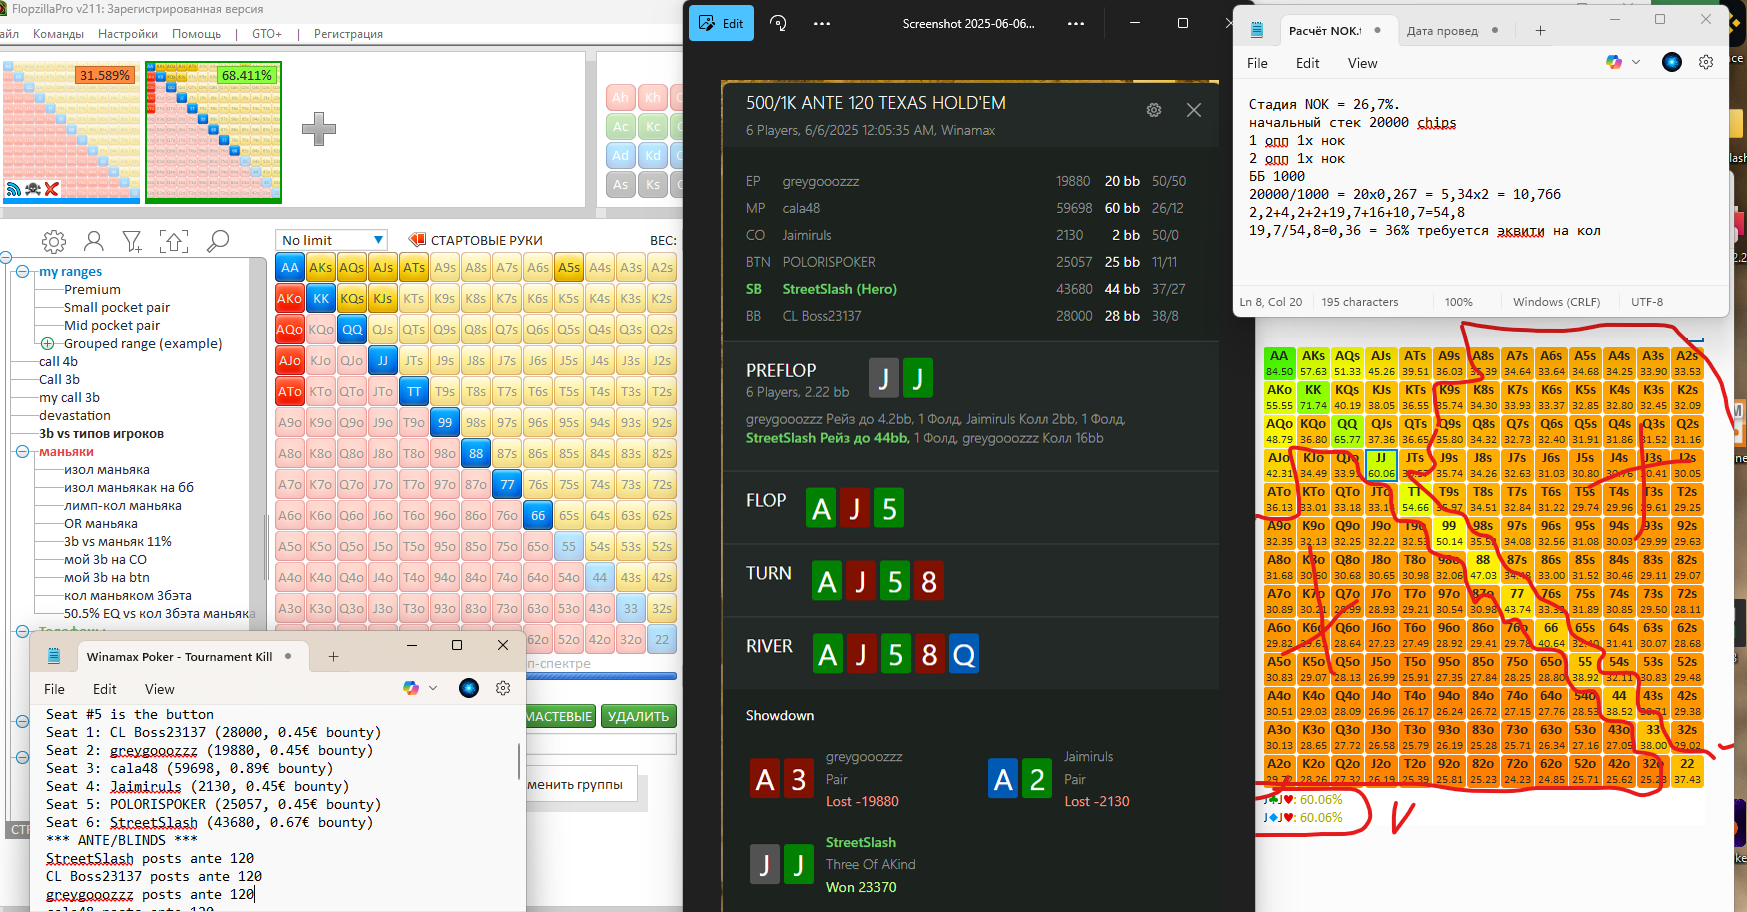The image size is (1747, 912).
Task: Toggle the AA hand in the starting hands matrix
Action: click(290, 267)
